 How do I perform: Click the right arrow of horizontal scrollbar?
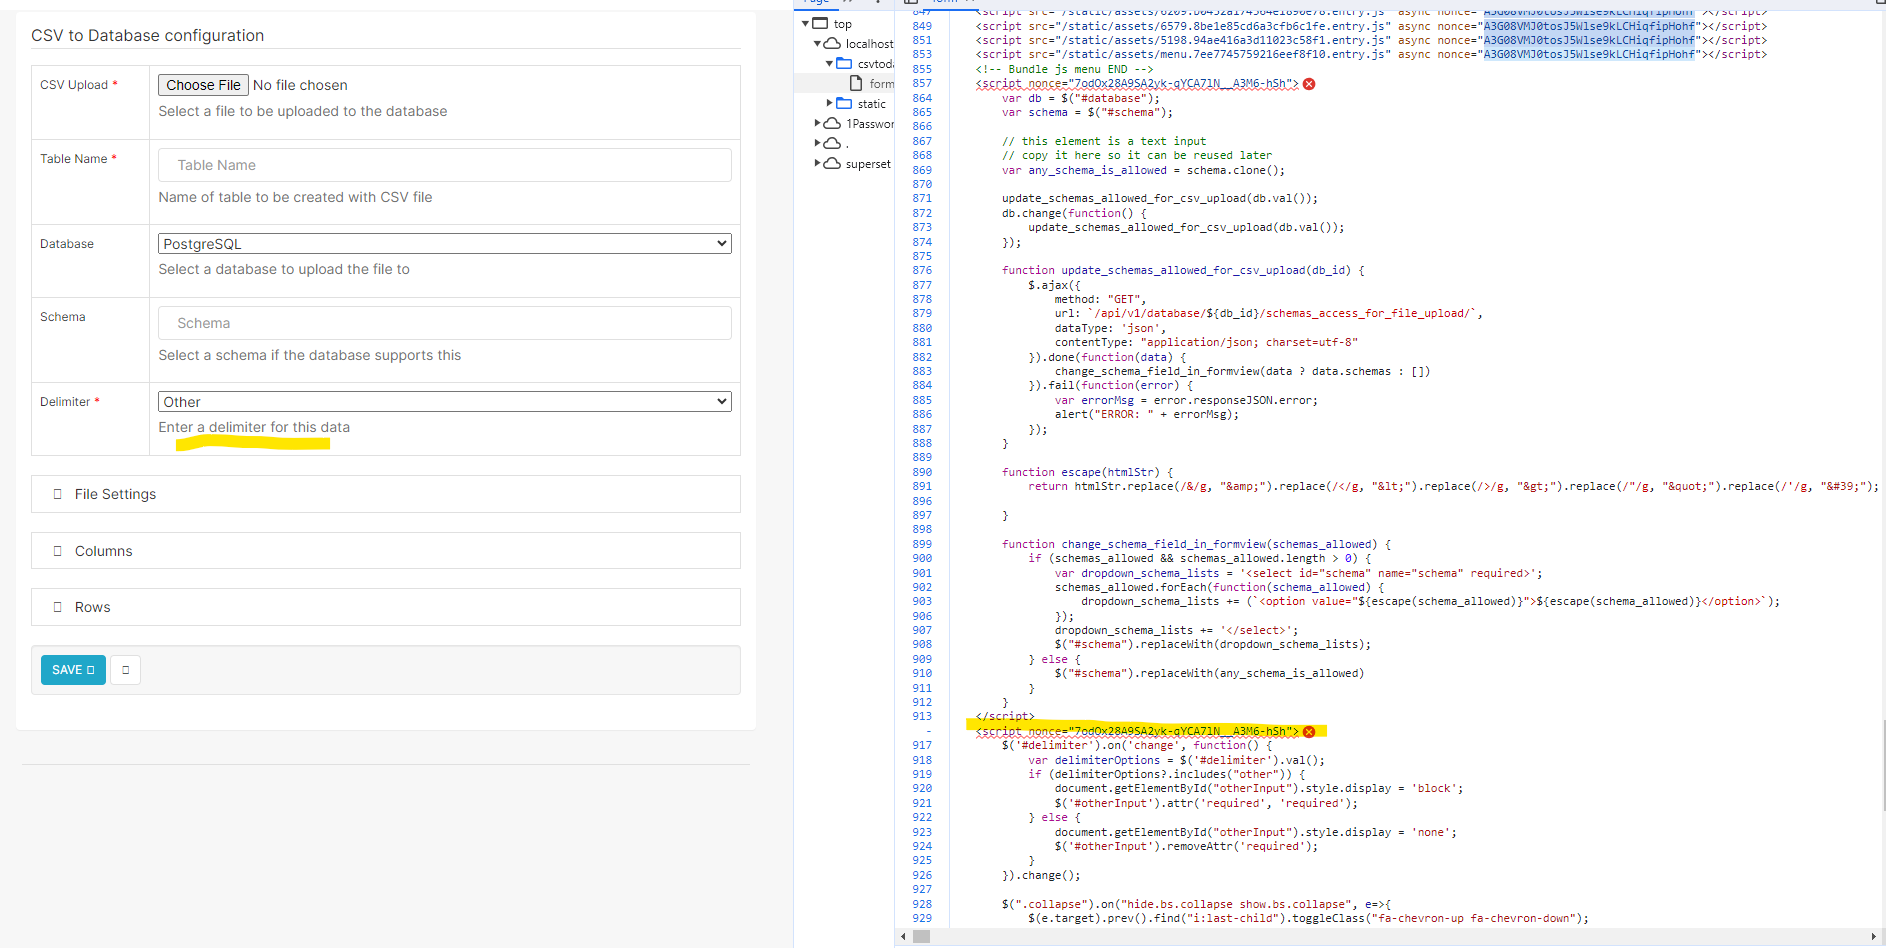pos(1874,937)
